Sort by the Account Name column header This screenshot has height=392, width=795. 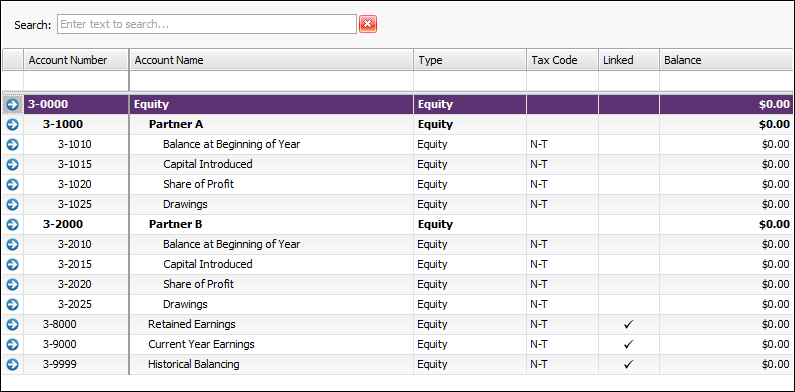click(271, 60)
